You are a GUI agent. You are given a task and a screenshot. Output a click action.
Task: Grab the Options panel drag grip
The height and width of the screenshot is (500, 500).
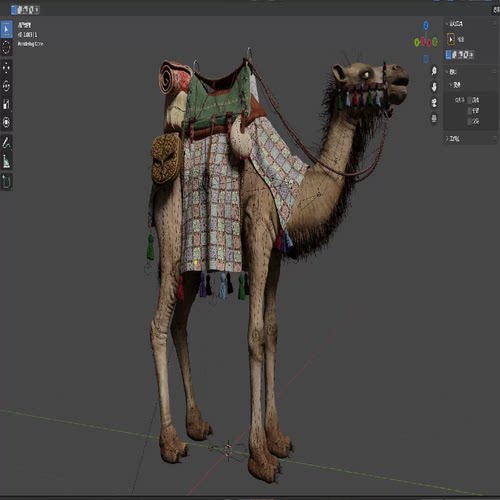(x=494, y=72)
